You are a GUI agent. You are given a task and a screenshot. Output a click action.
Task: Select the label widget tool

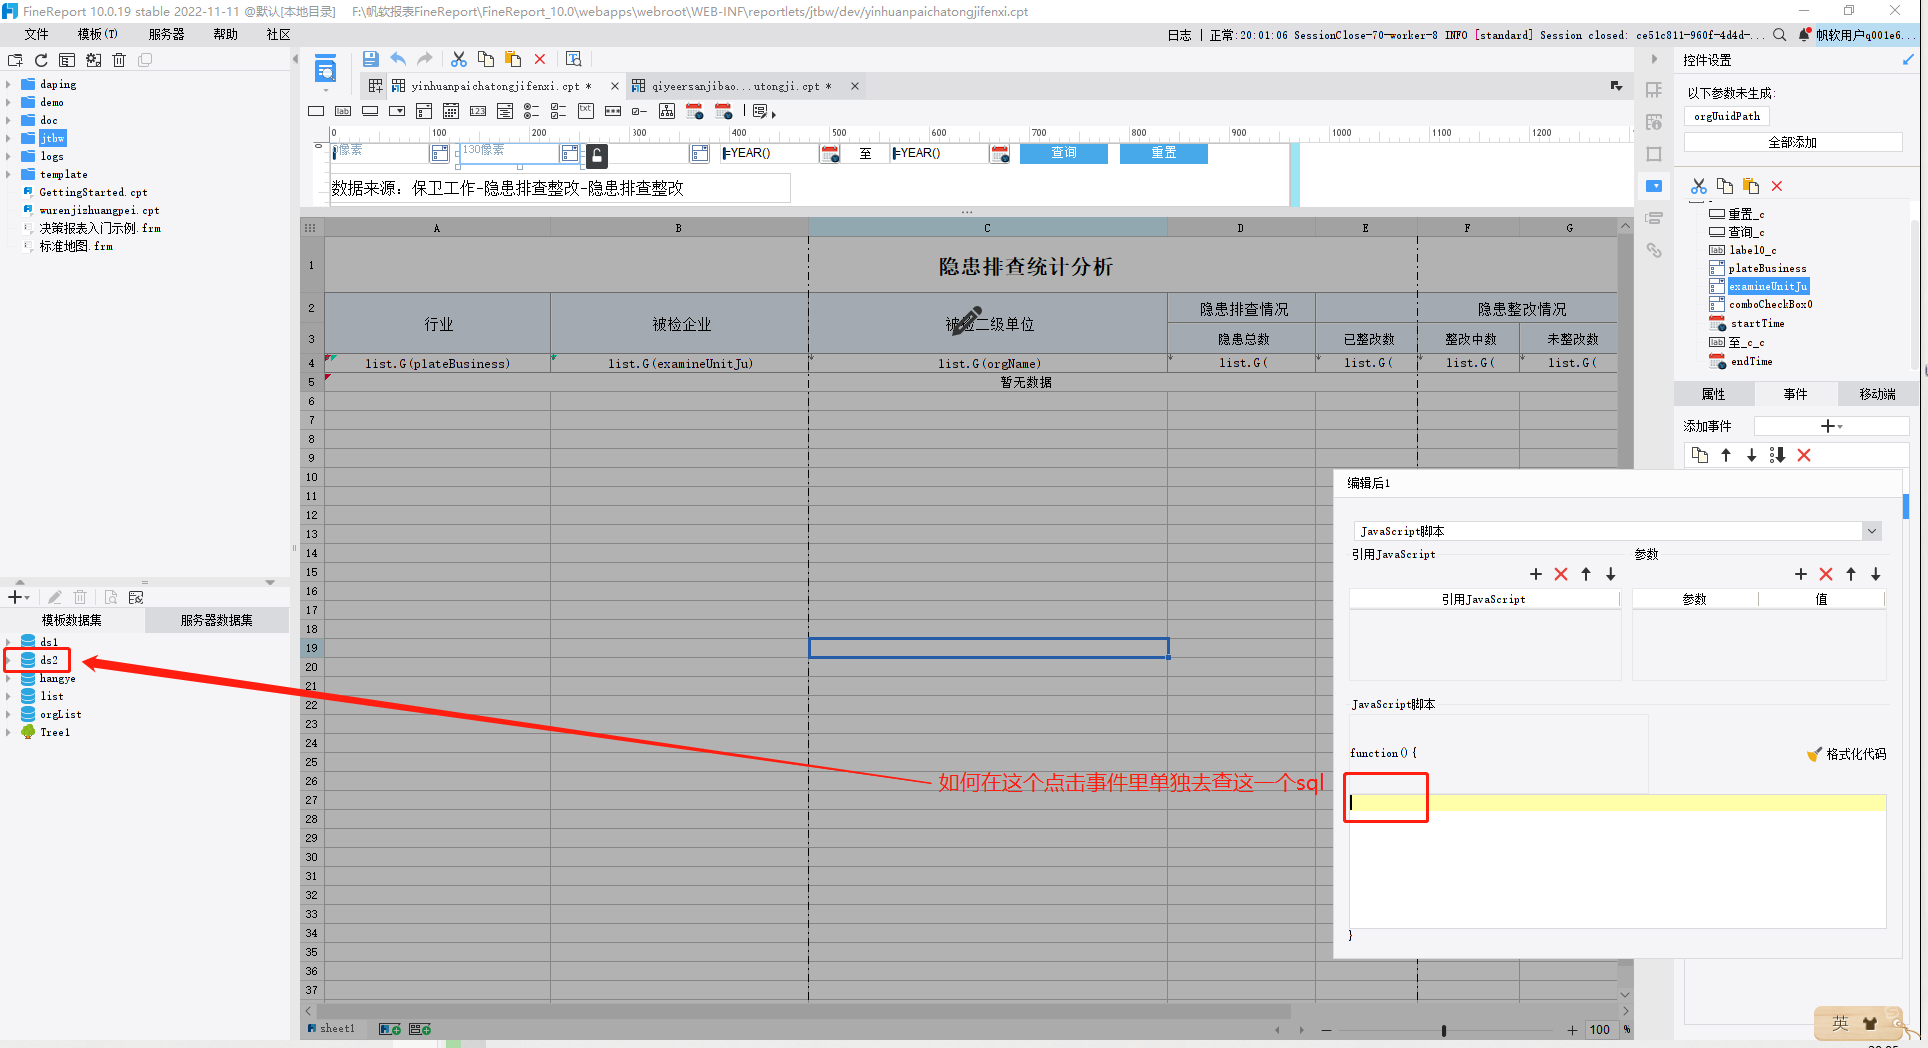pyautogui.click(x=343, y=111)
